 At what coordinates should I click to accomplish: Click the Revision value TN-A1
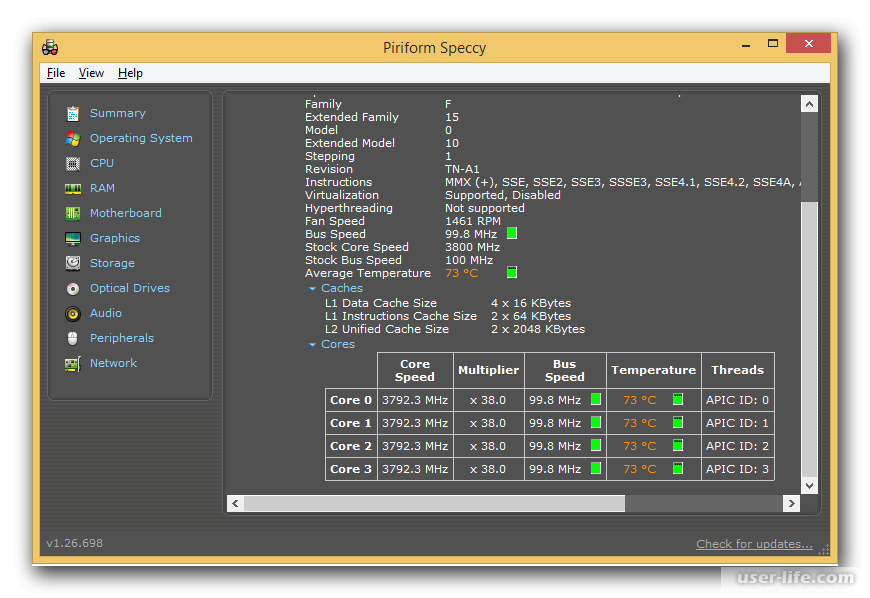click(462, 169)
